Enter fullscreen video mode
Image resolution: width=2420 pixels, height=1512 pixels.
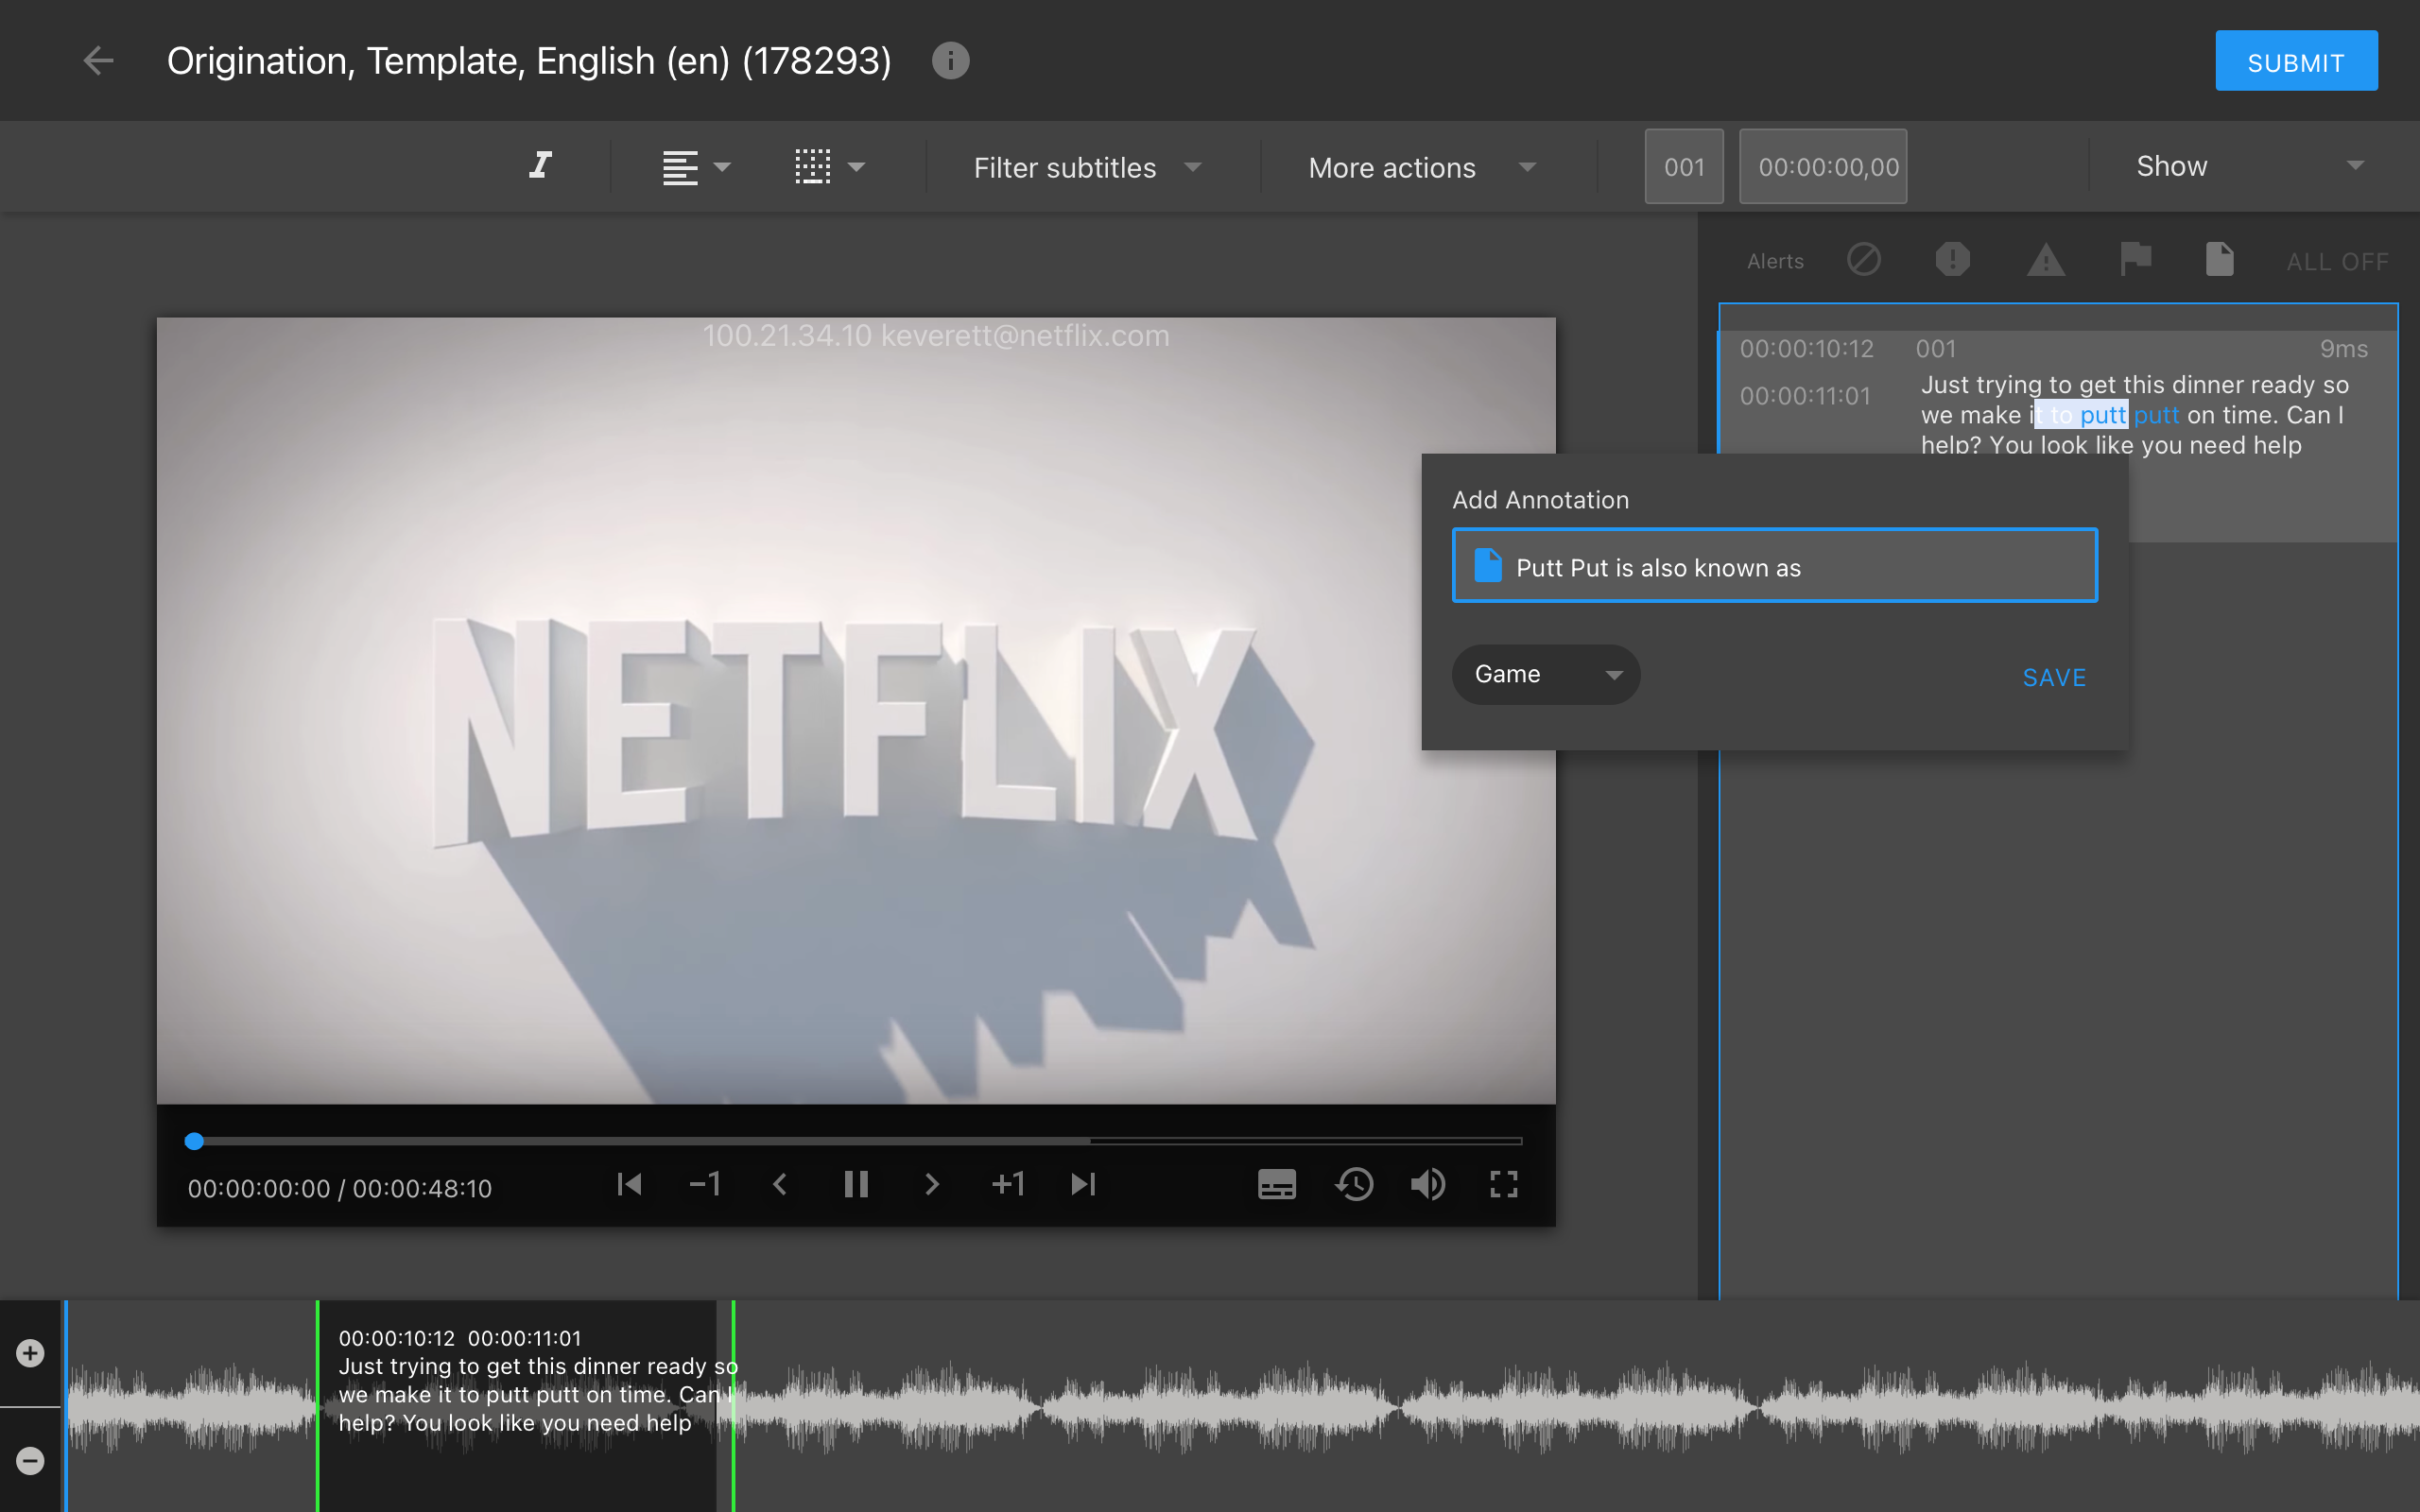tap(1504, 1185)
